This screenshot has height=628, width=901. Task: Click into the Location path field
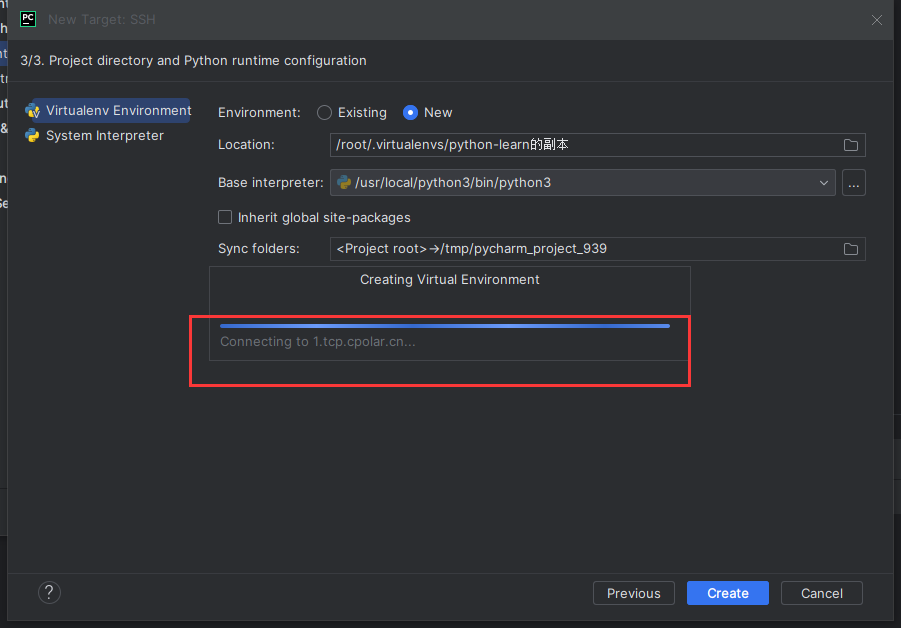click(580, 145)
